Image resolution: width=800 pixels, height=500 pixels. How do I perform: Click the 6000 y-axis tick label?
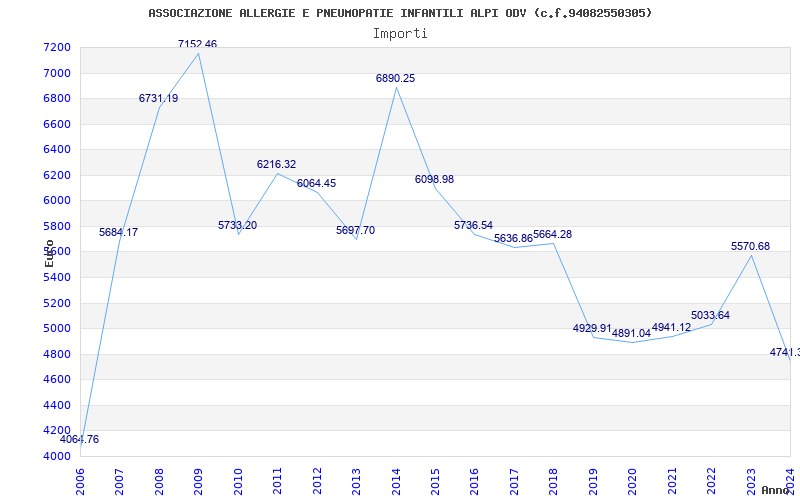pyautogui.click(x=57, y=201)
